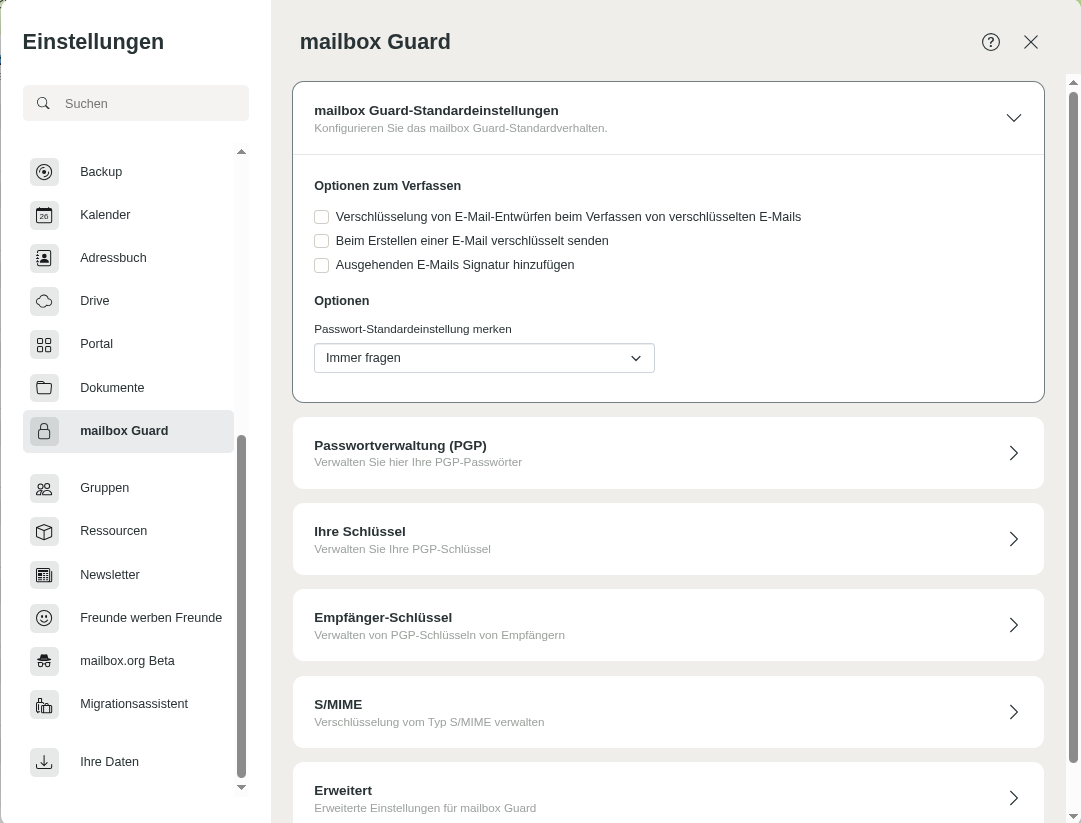
Task: Expand Passwortverwaltung (PGP) section
Action: coord(668,453)
